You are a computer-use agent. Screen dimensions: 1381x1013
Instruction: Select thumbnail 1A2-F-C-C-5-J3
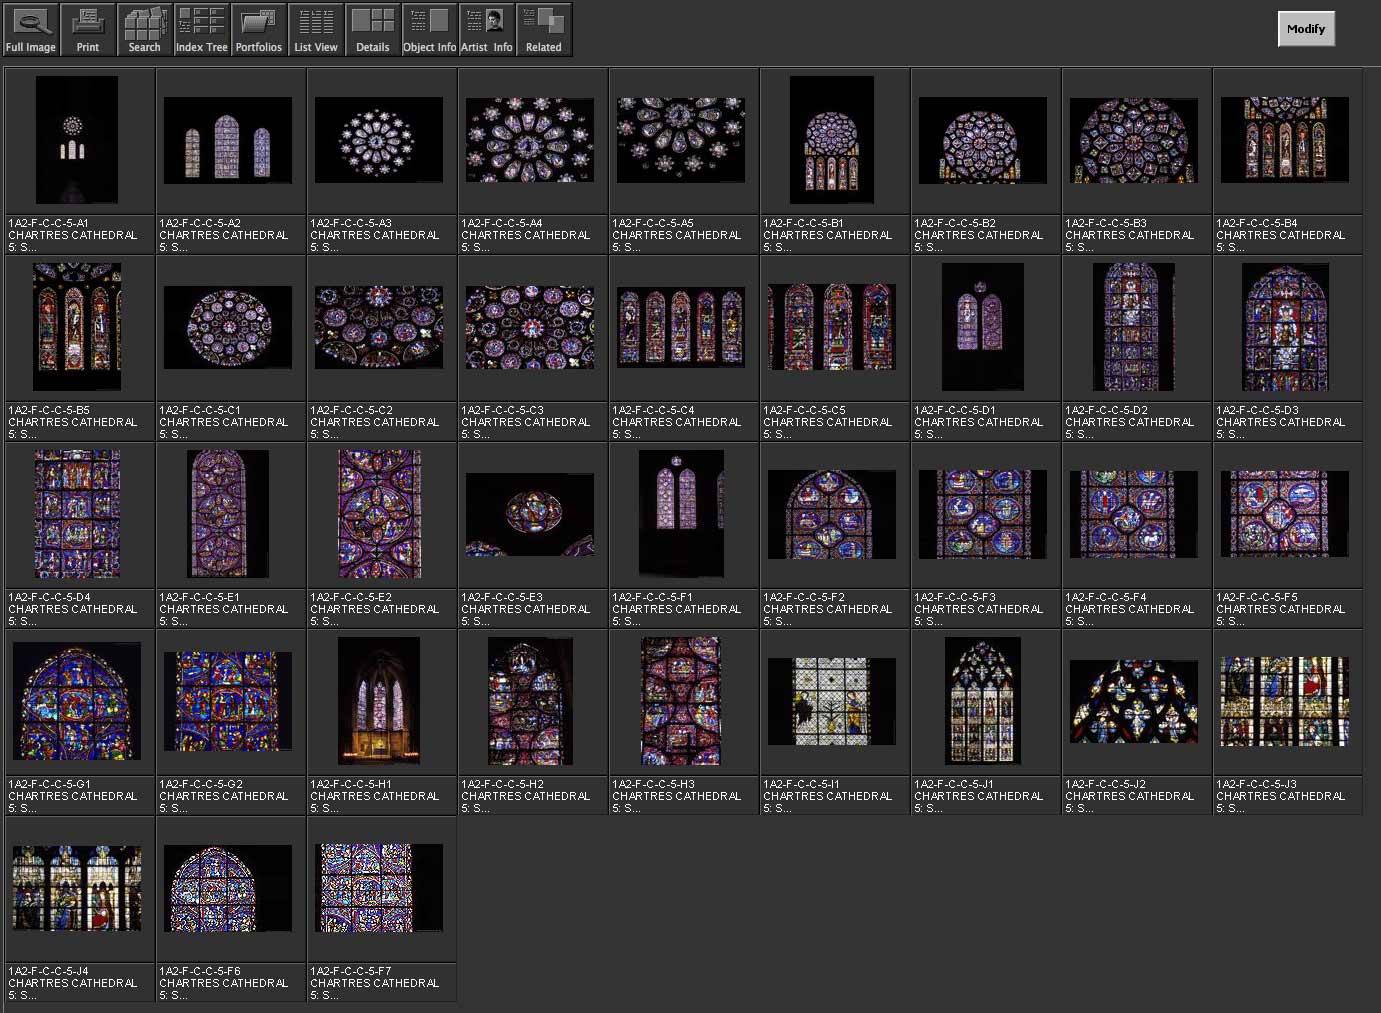(x=1285, y=701)
